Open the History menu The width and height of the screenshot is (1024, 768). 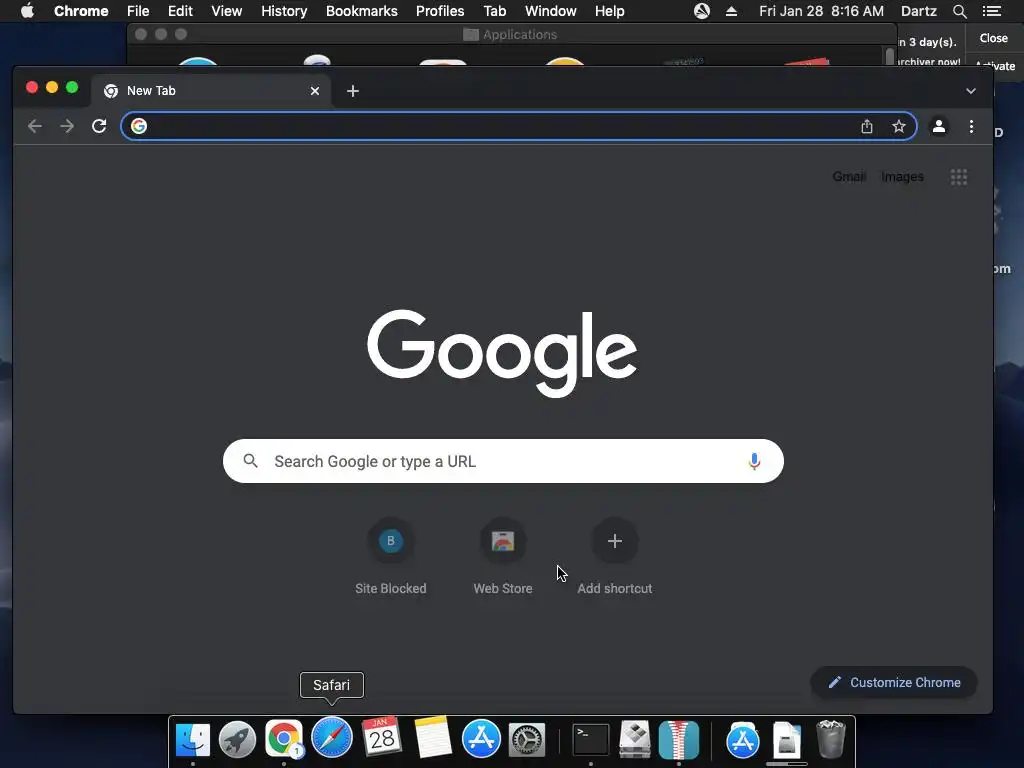pos(283,11)
